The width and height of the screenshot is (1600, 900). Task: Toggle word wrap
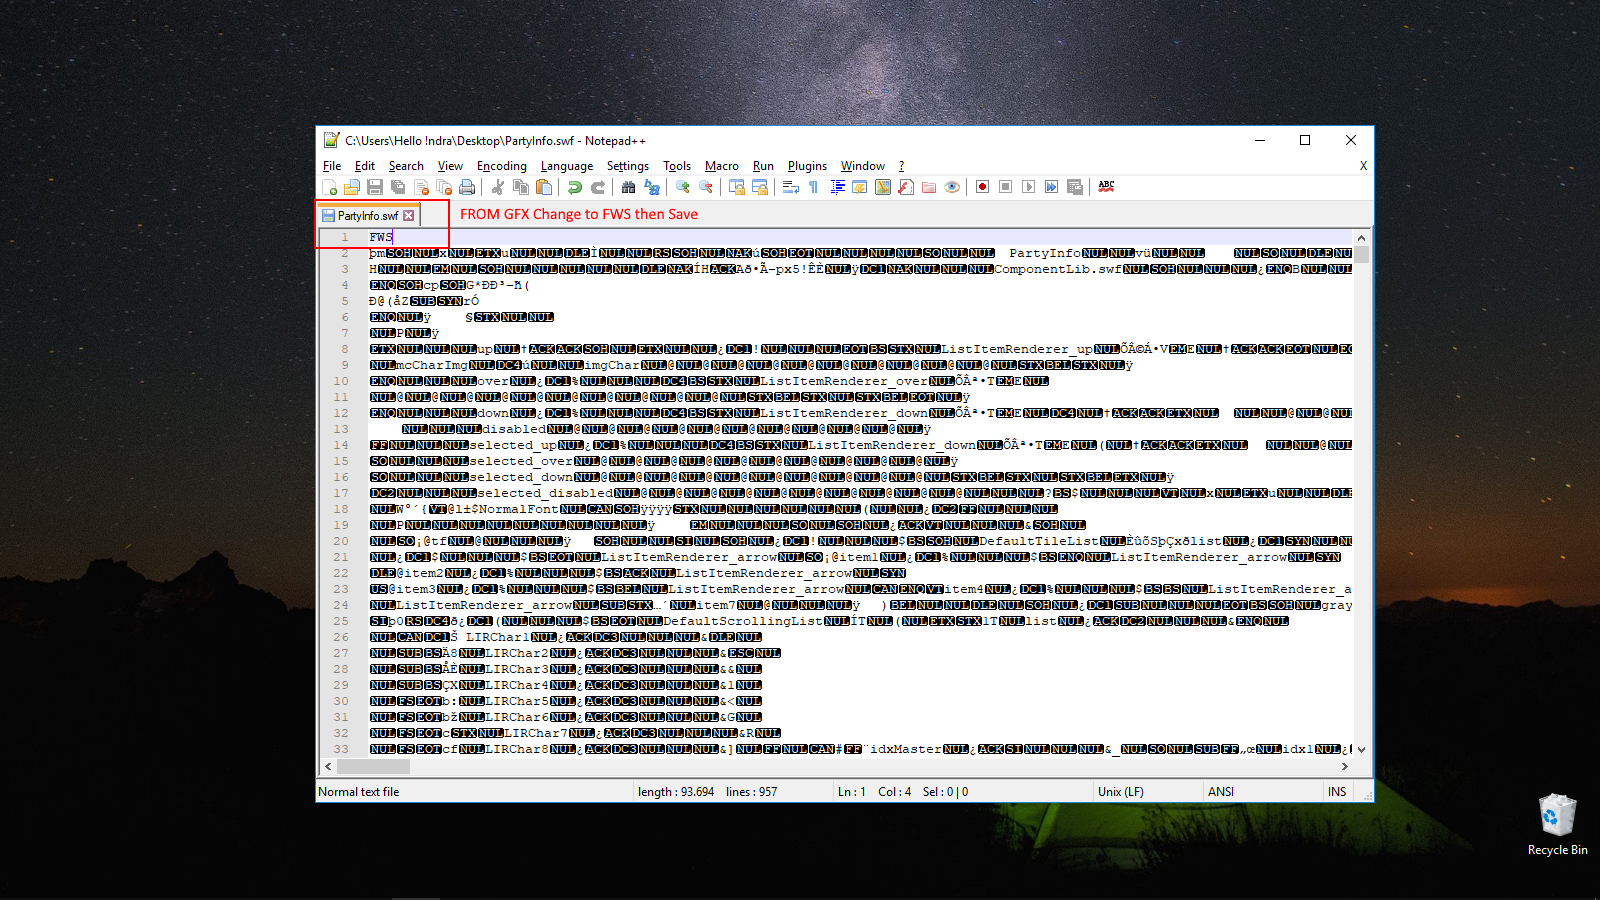[790, 187]
